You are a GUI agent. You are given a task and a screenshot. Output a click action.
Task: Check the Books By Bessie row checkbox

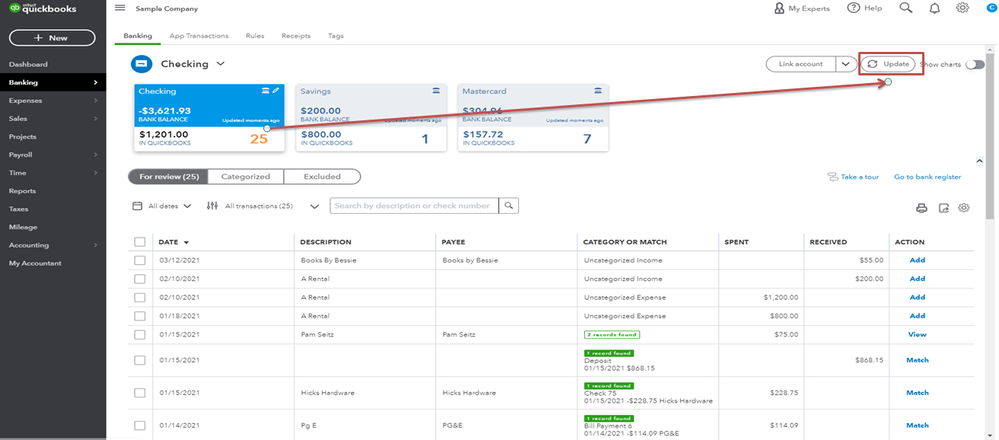click(140, 260)
